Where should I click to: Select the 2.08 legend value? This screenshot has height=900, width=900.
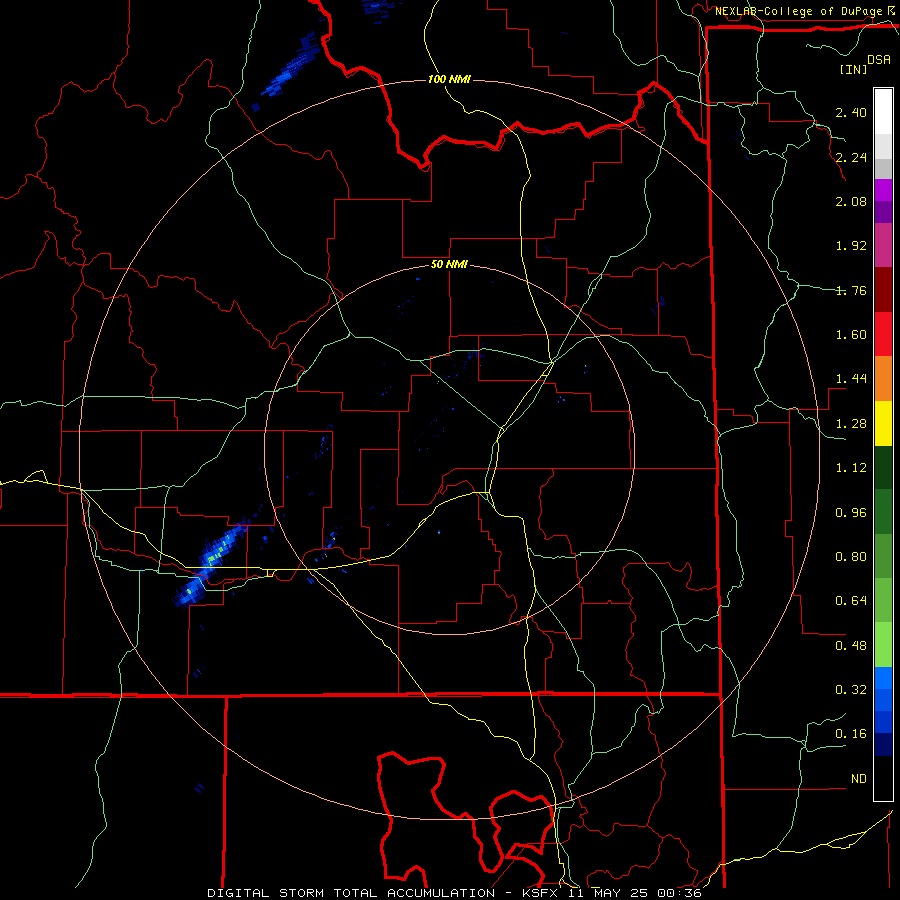coord(851,201)
